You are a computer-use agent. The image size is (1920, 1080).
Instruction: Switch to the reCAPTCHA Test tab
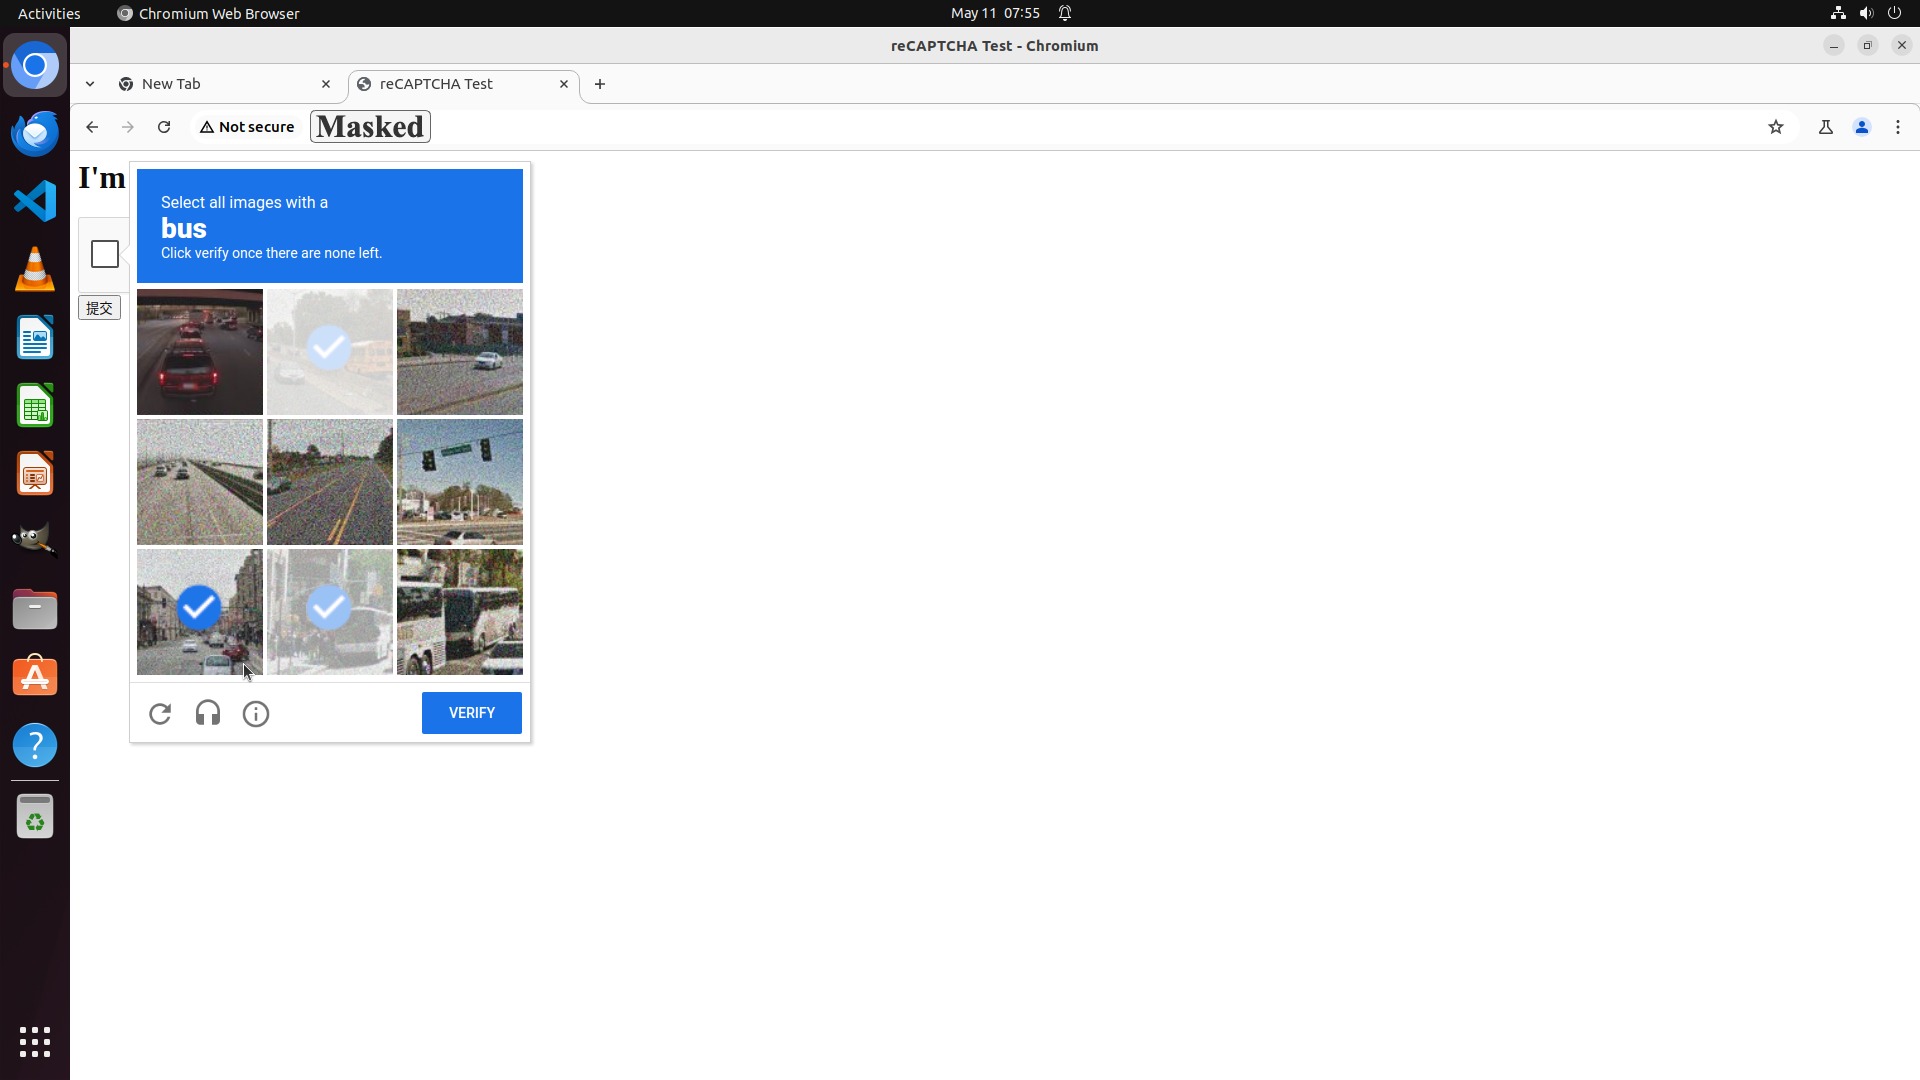(x=463, y=84)
